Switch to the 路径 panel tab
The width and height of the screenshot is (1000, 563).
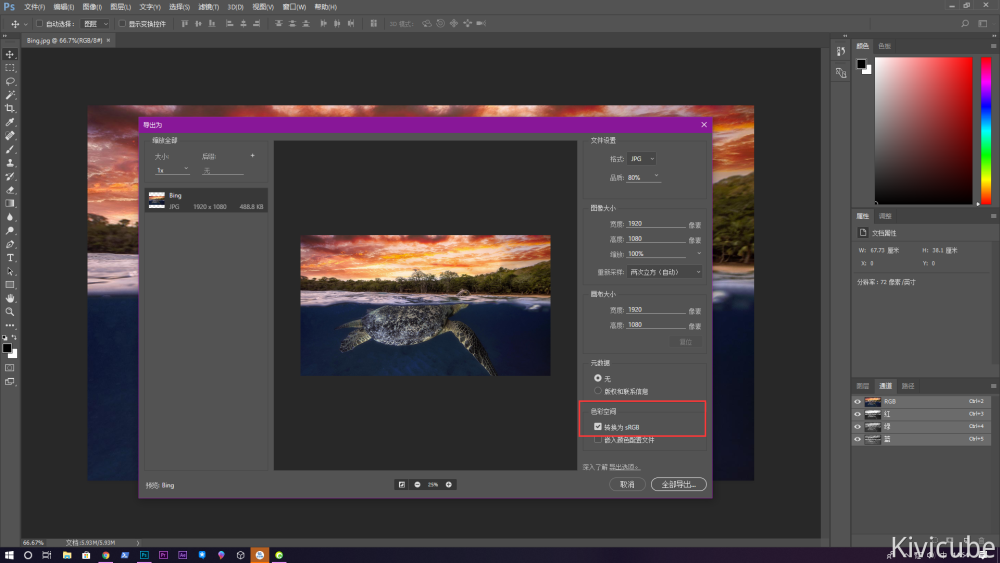coord(908,386)
